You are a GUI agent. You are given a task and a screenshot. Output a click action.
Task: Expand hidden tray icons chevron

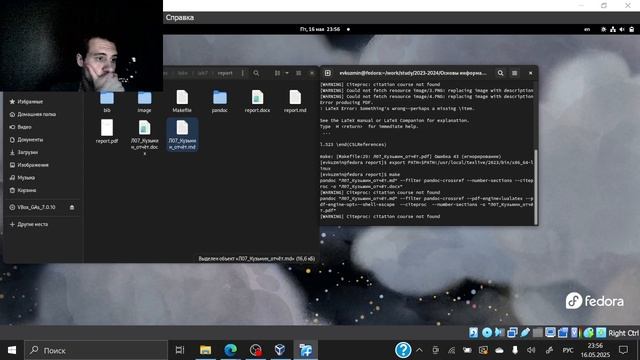click(x=419, y=350)
